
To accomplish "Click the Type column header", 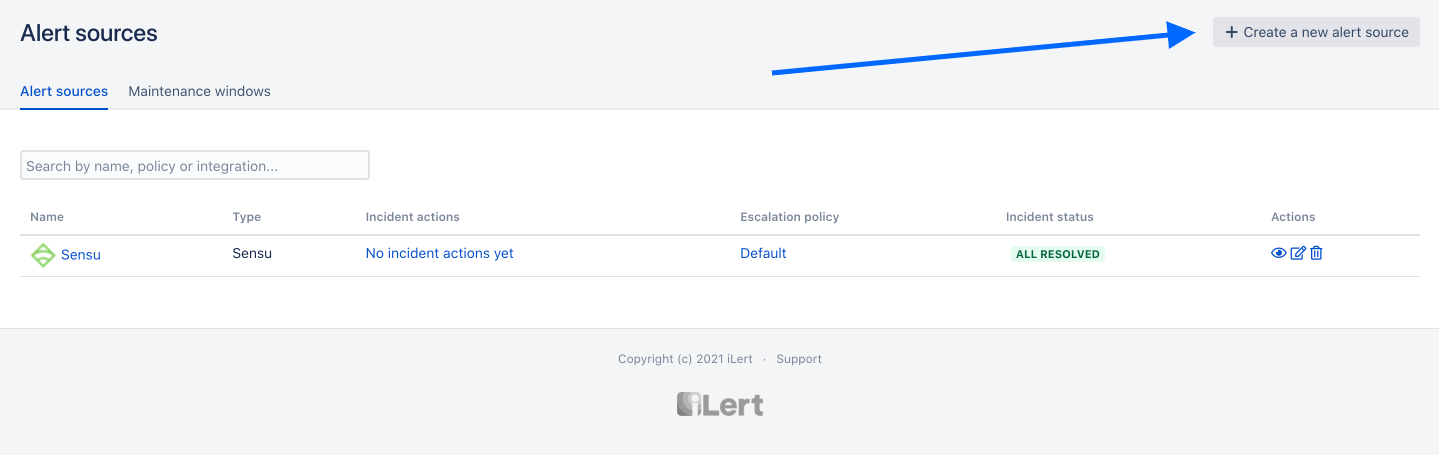I will (246, 217).
